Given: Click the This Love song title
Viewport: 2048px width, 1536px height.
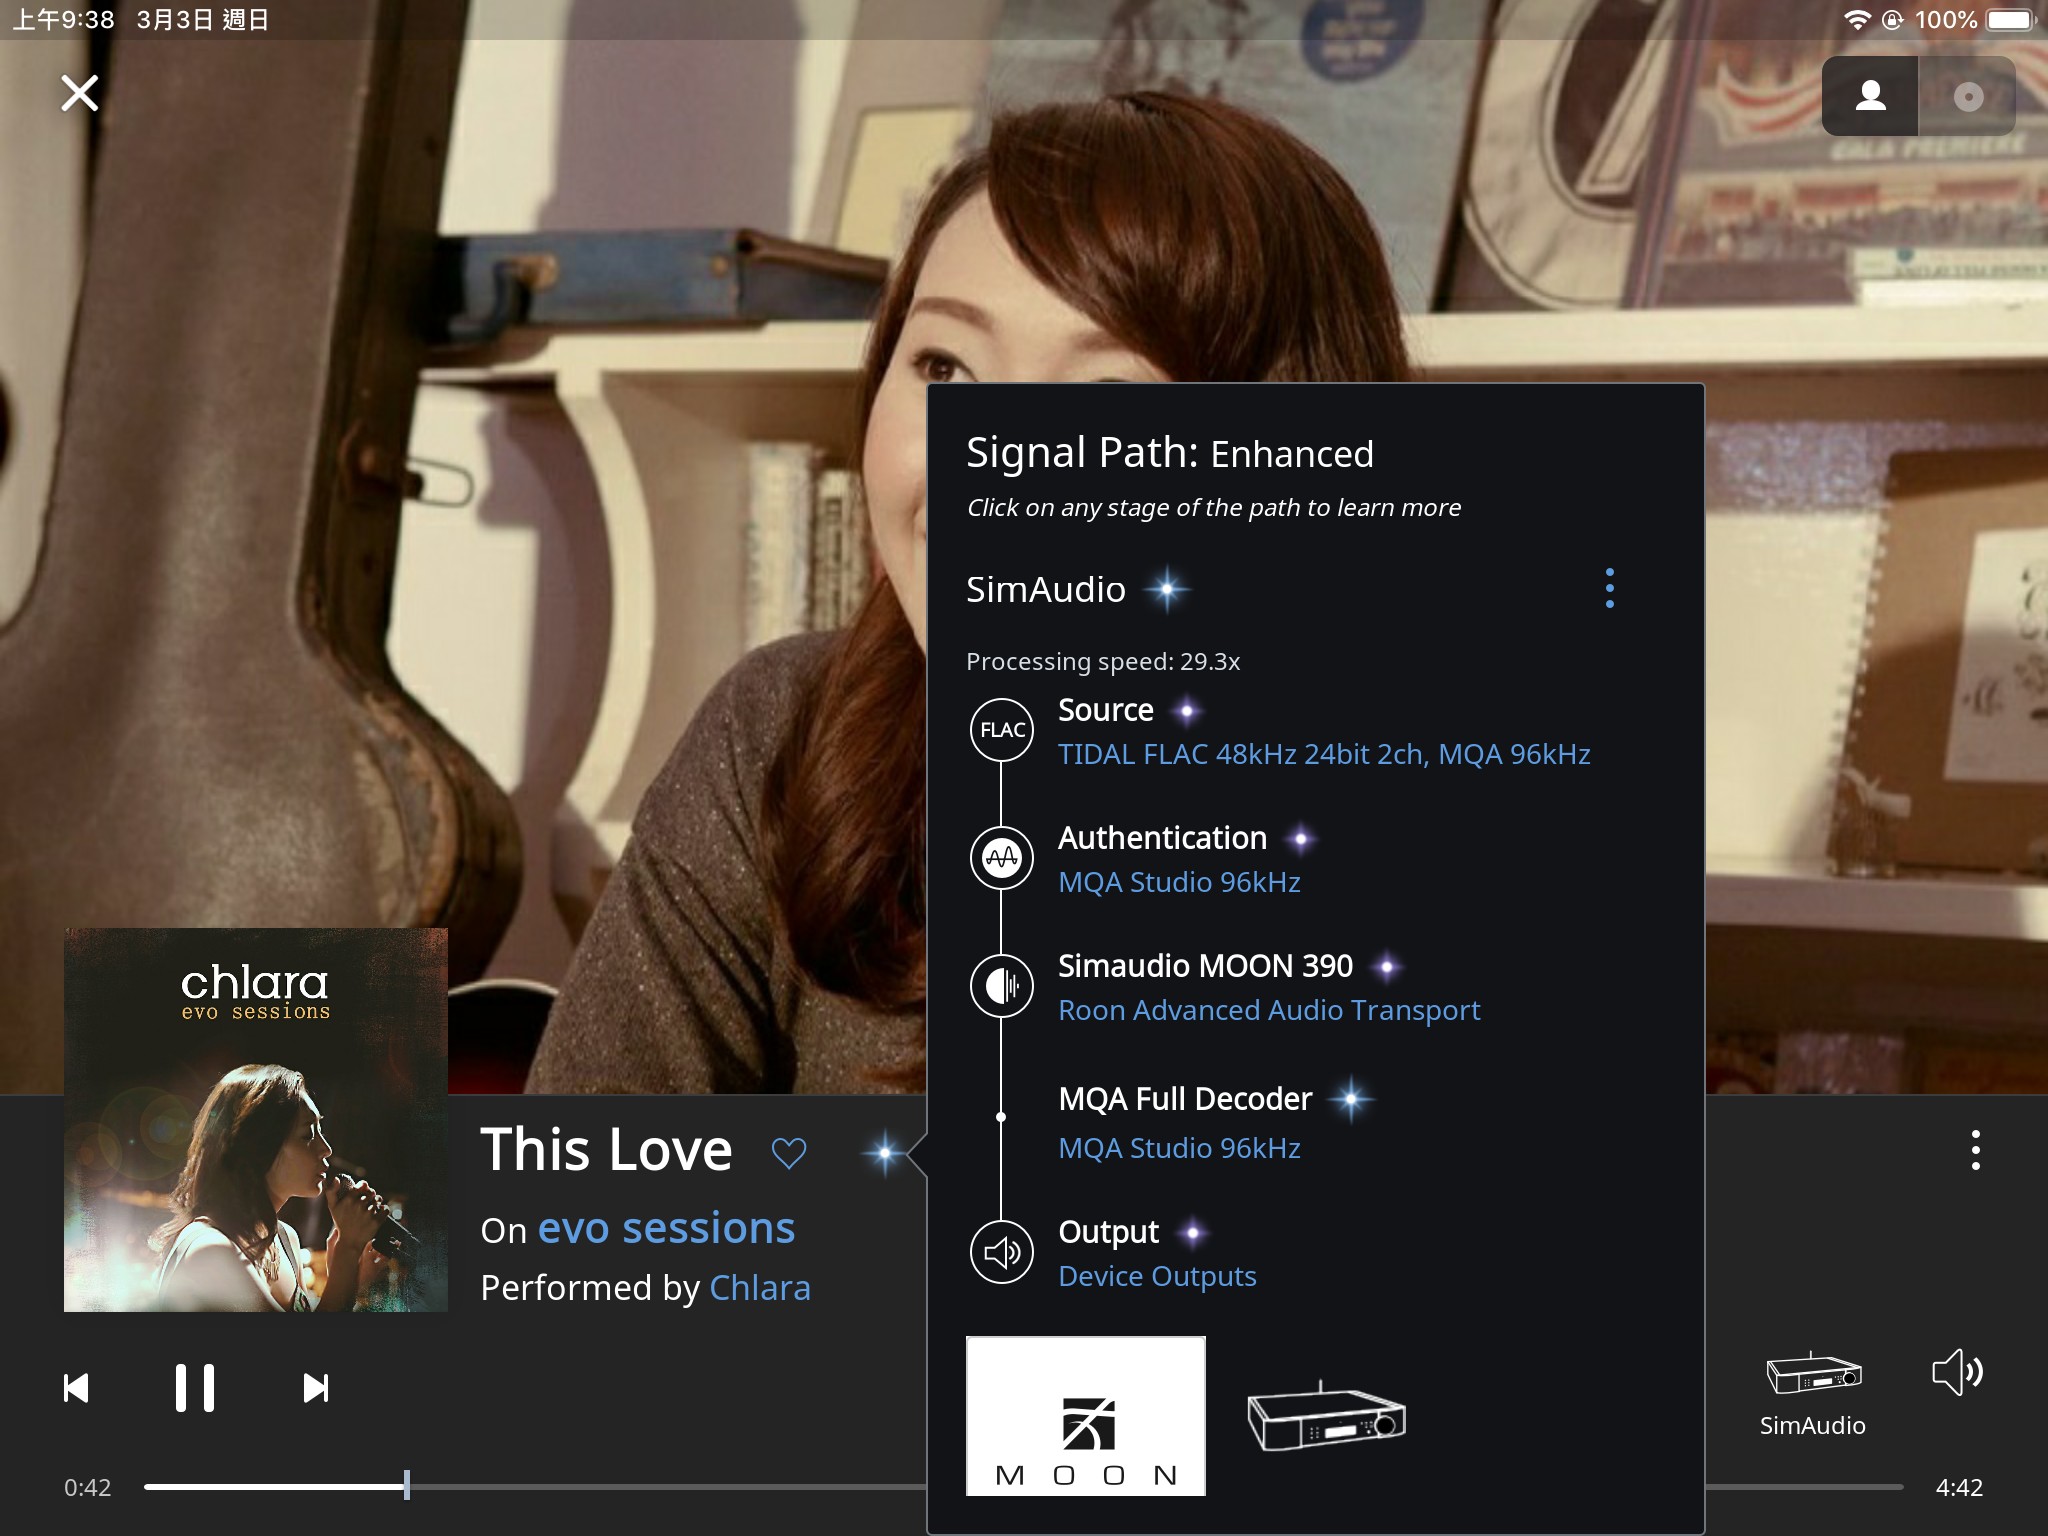Looking at the screenshot, I should click(606, 1150).
